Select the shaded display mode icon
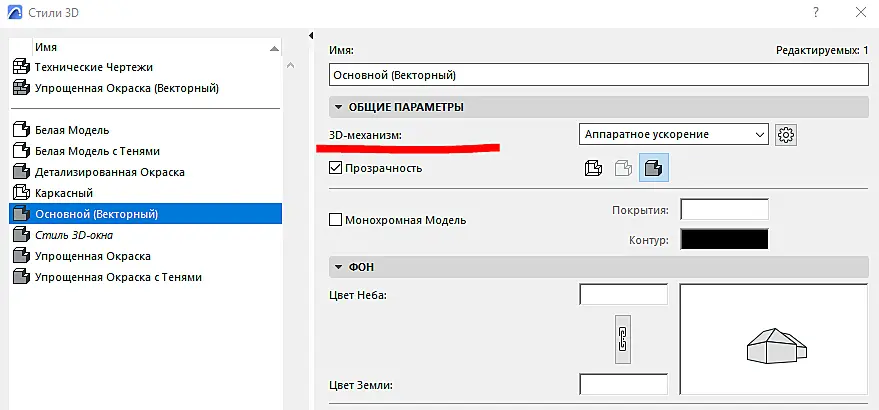Screen dimensions: 879x410 click(x=654, y=168)
